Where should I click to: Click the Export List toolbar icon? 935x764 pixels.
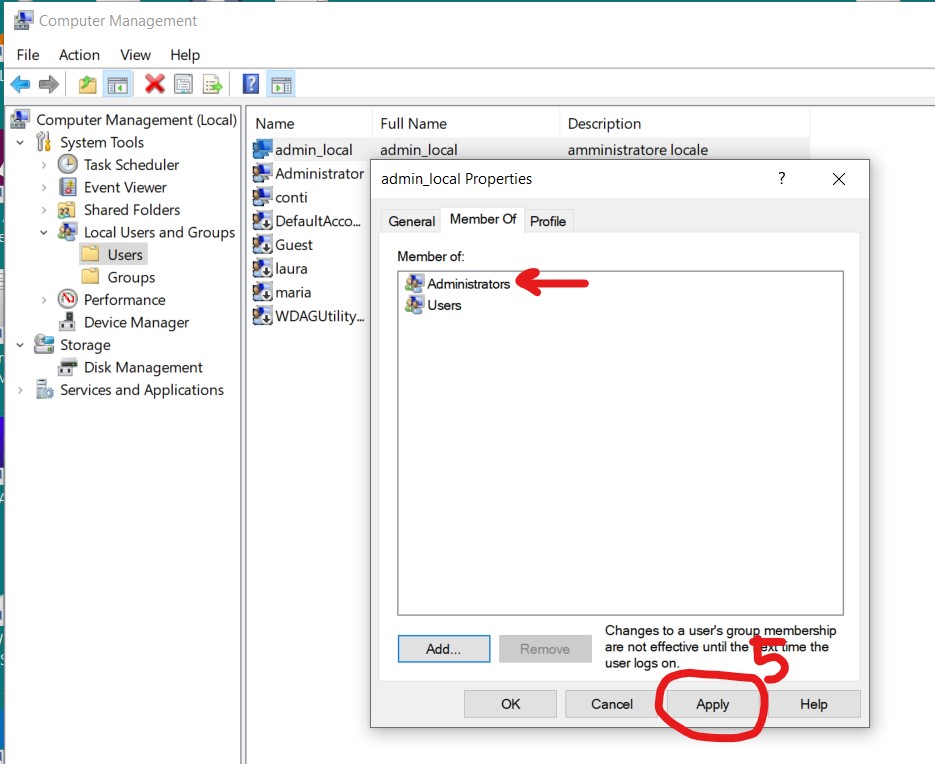[x=212, y=85]
